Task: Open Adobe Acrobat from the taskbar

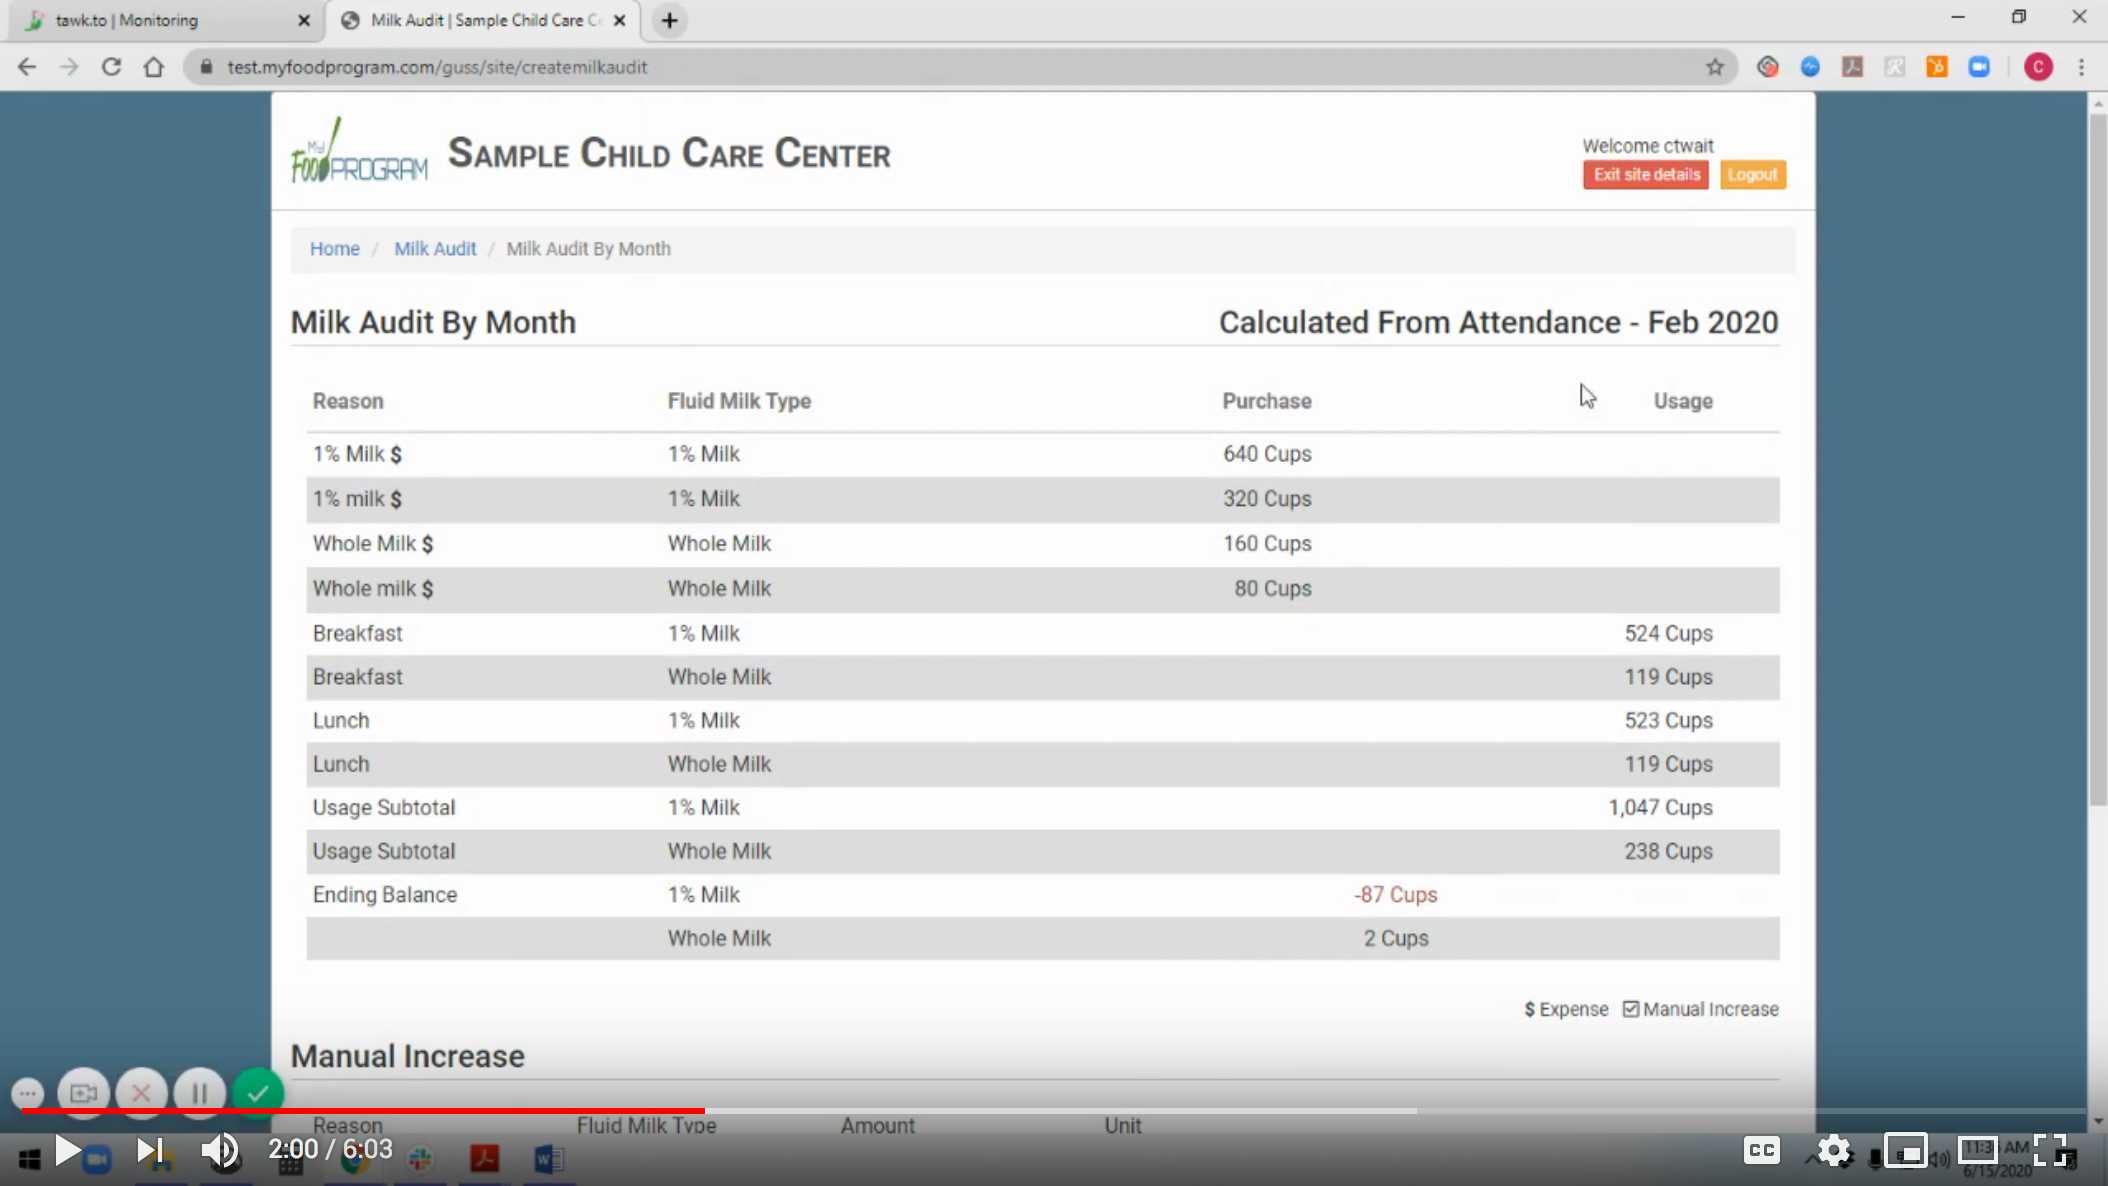Action: (484, 1159)
